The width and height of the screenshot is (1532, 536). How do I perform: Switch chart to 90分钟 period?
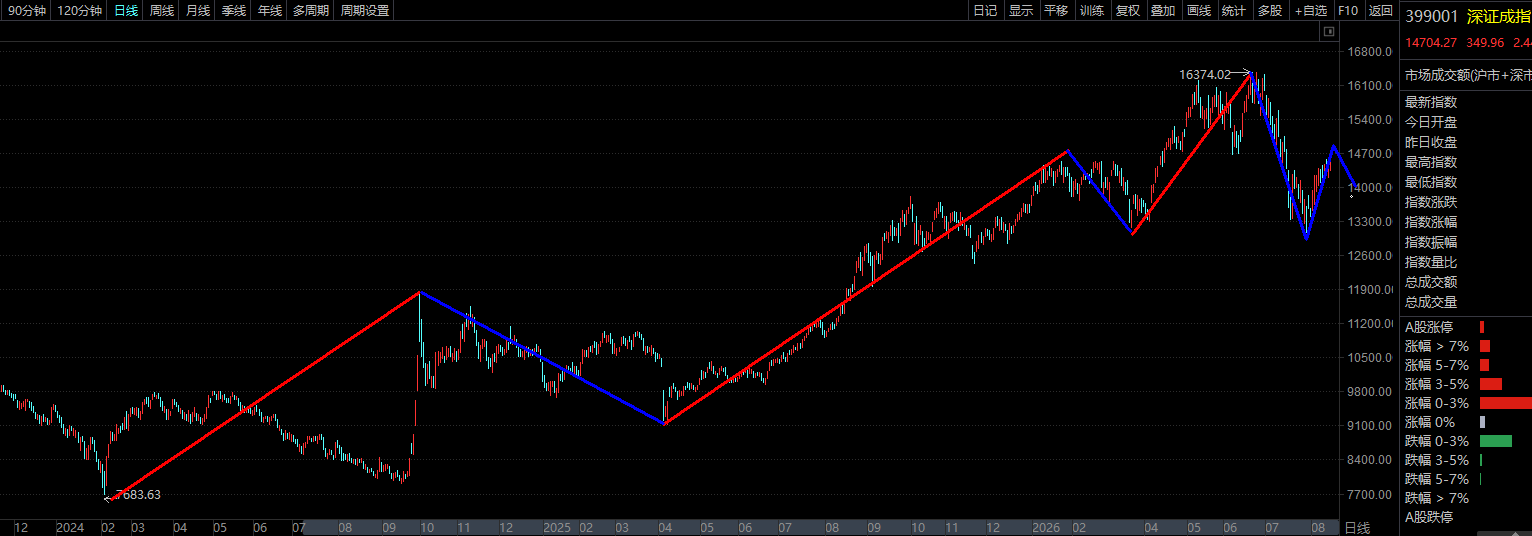(x=26, y=10)
